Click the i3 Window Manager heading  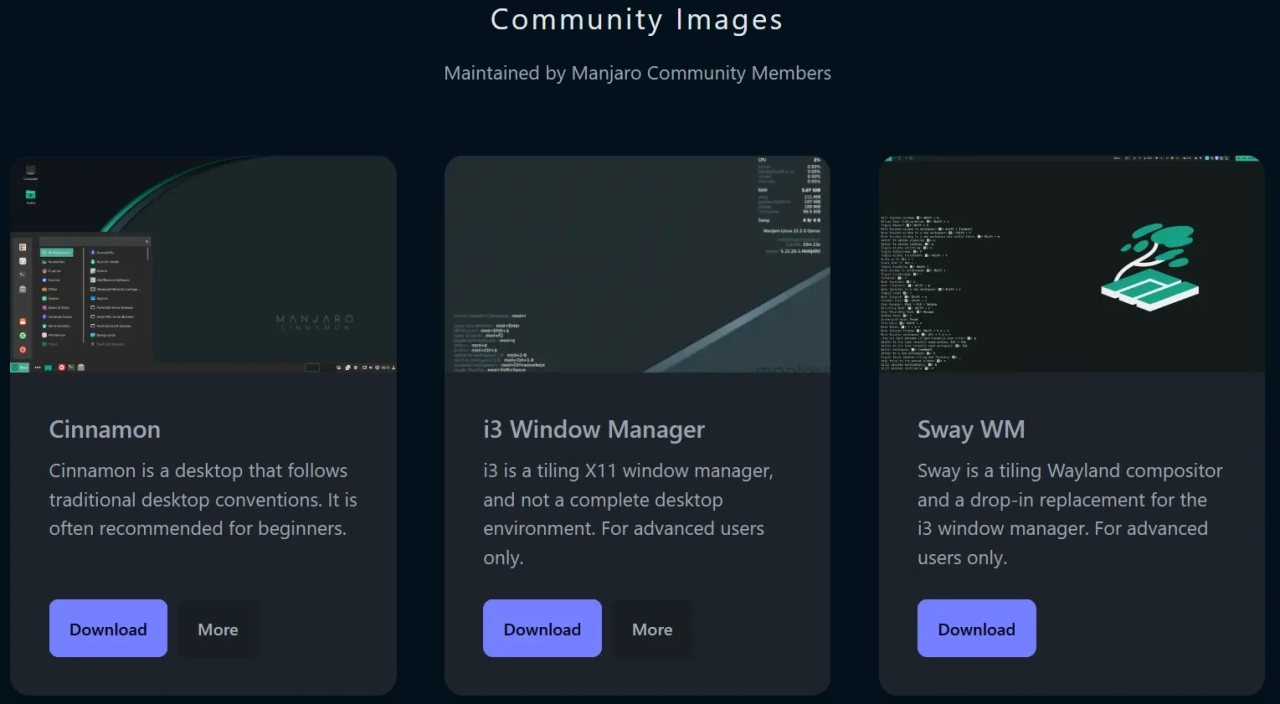click(x=594, y=430)
